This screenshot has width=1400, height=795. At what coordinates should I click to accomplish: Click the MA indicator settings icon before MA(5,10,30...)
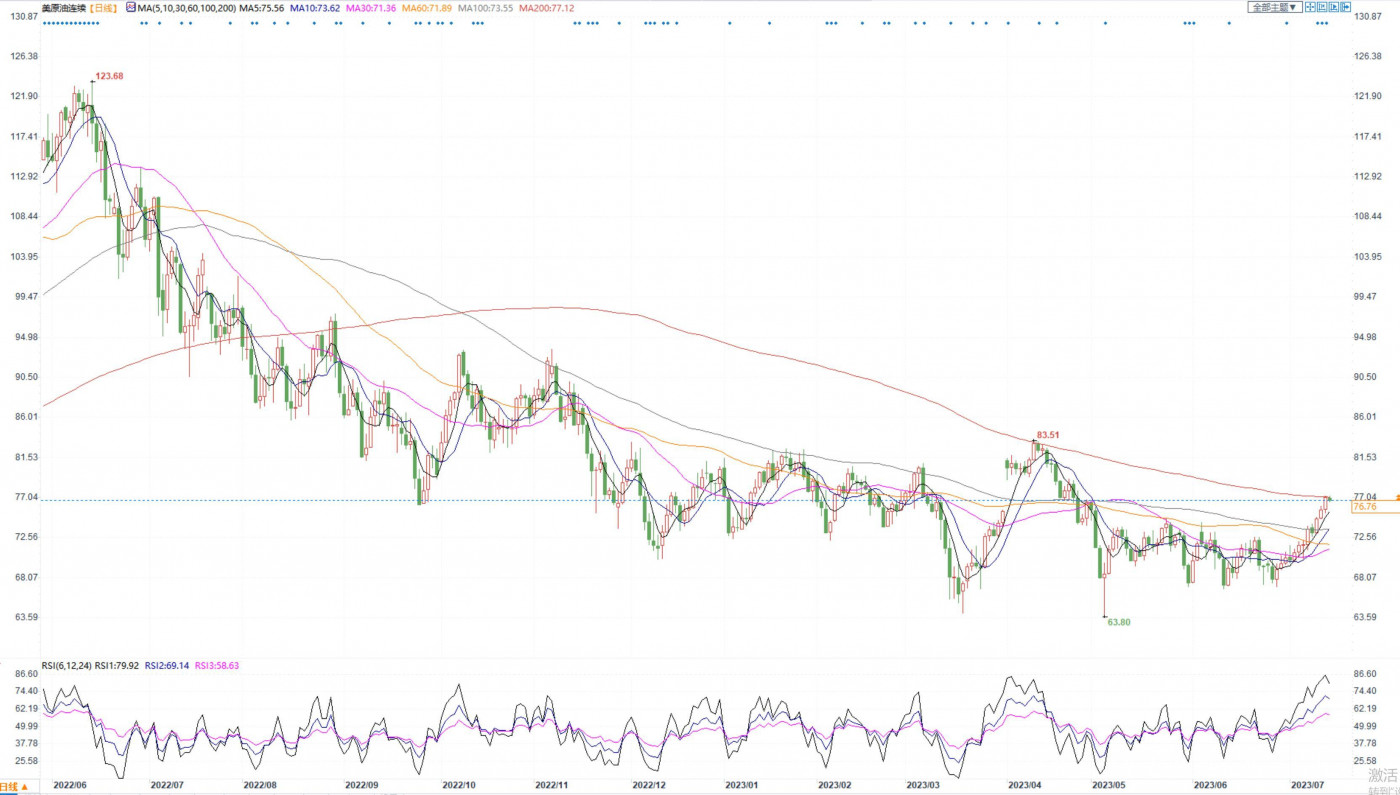pos(131,8)
